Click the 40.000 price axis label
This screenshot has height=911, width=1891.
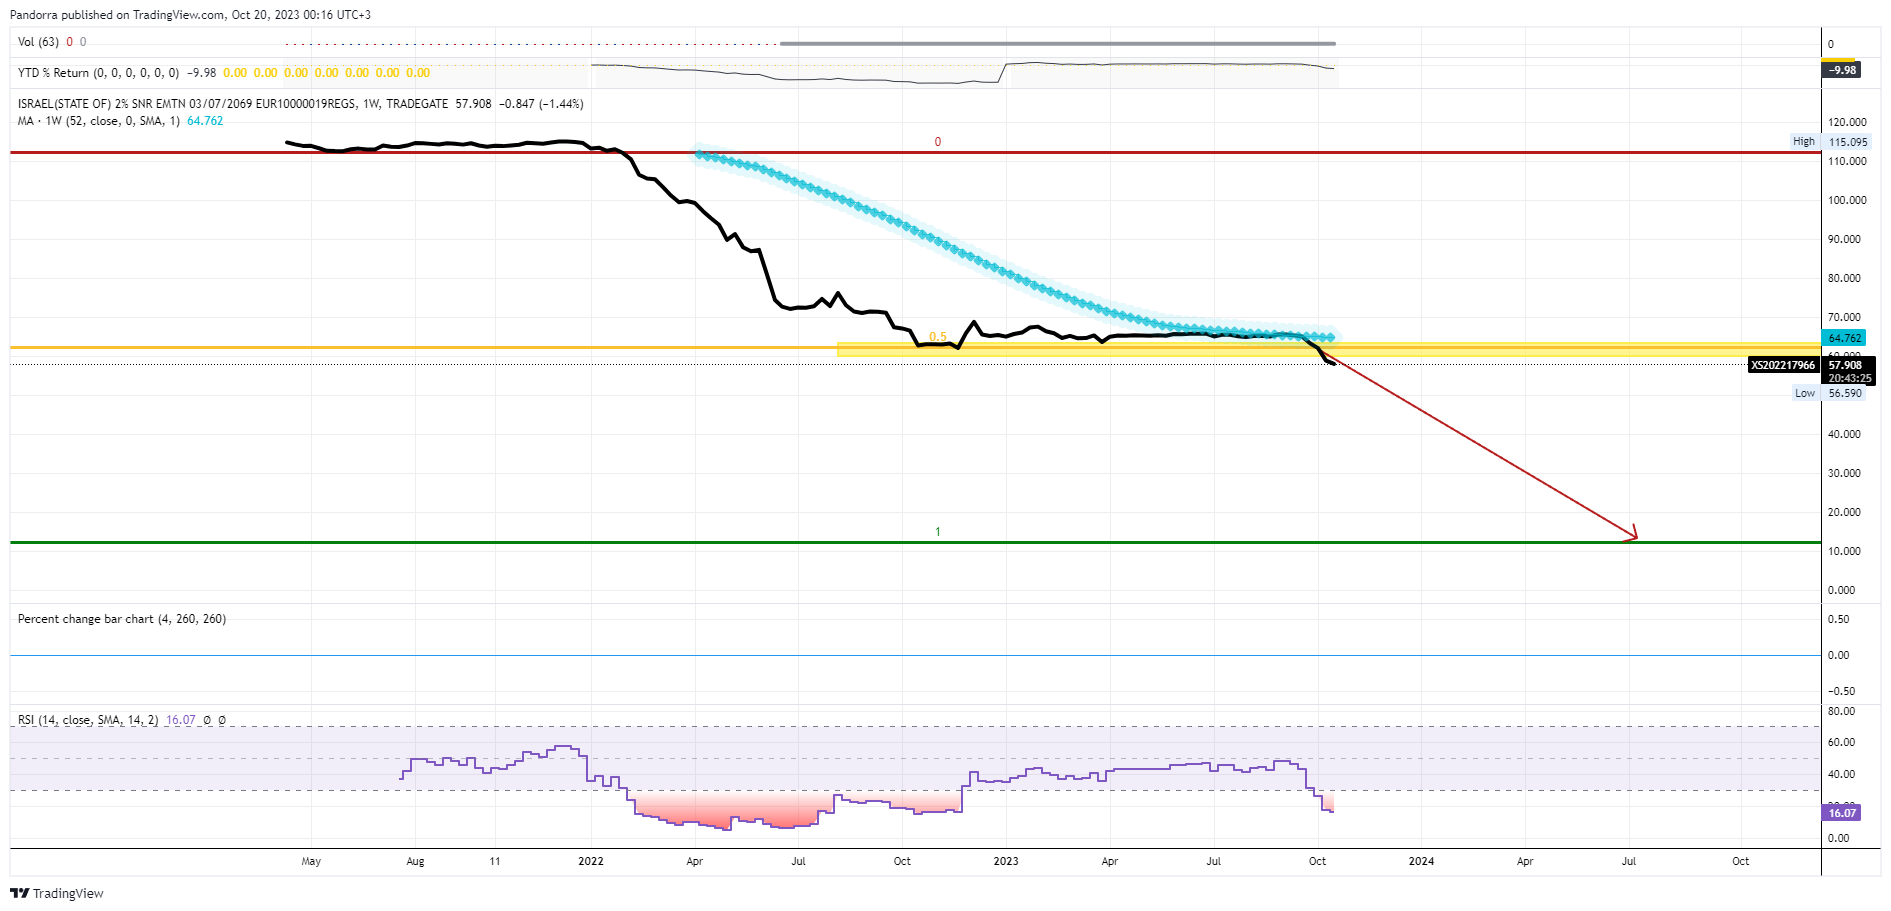tap(1844, 434)
